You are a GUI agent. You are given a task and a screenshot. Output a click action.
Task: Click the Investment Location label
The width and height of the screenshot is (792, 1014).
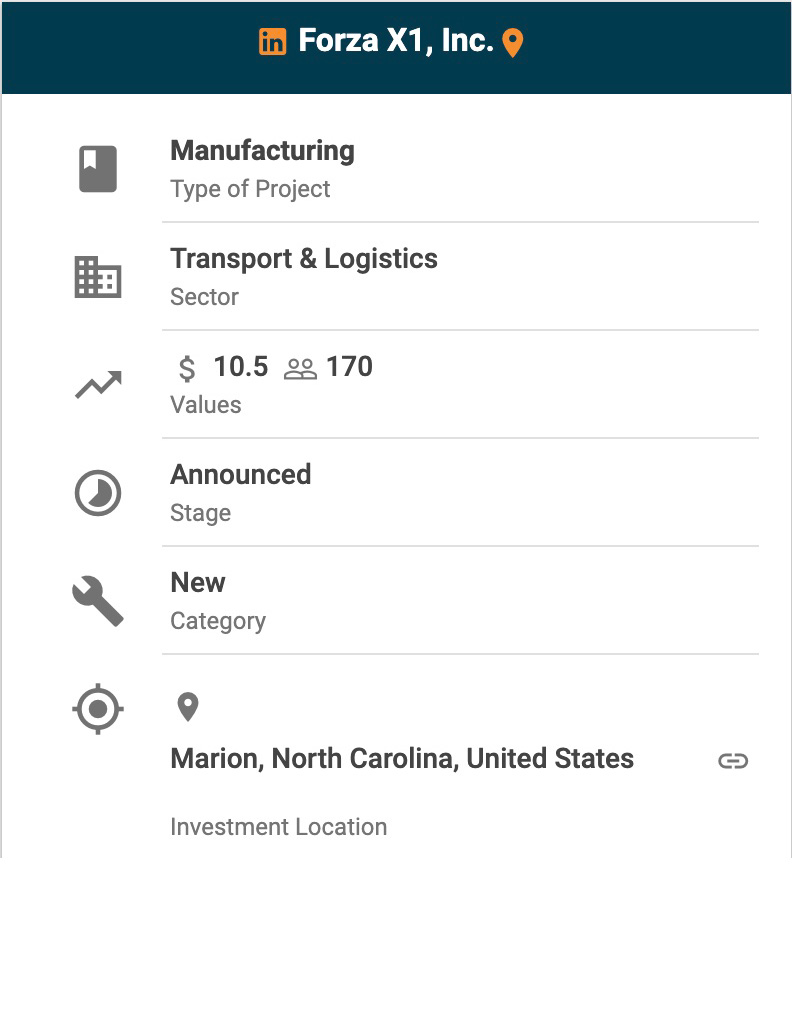(x=279, y=827)
